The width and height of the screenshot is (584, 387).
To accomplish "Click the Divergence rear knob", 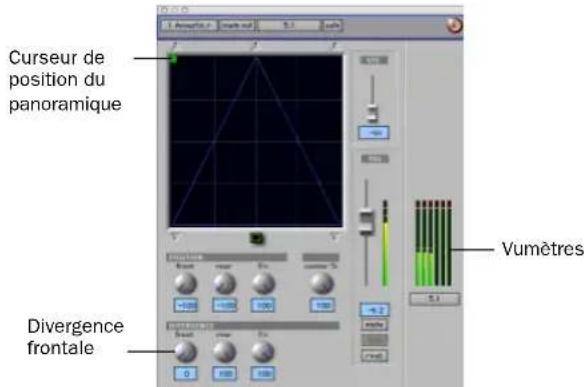I will (225, 352).
